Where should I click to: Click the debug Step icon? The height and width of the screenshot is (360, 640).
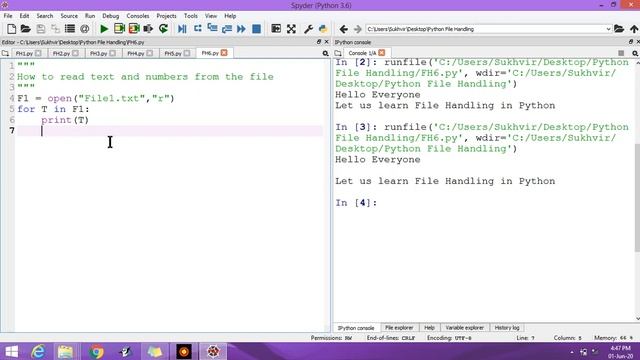click(198, 29)
